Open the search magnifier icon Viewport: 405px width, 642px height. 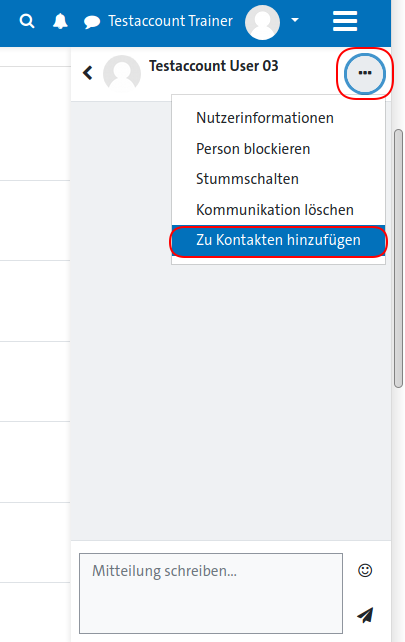tap(27, 21)
